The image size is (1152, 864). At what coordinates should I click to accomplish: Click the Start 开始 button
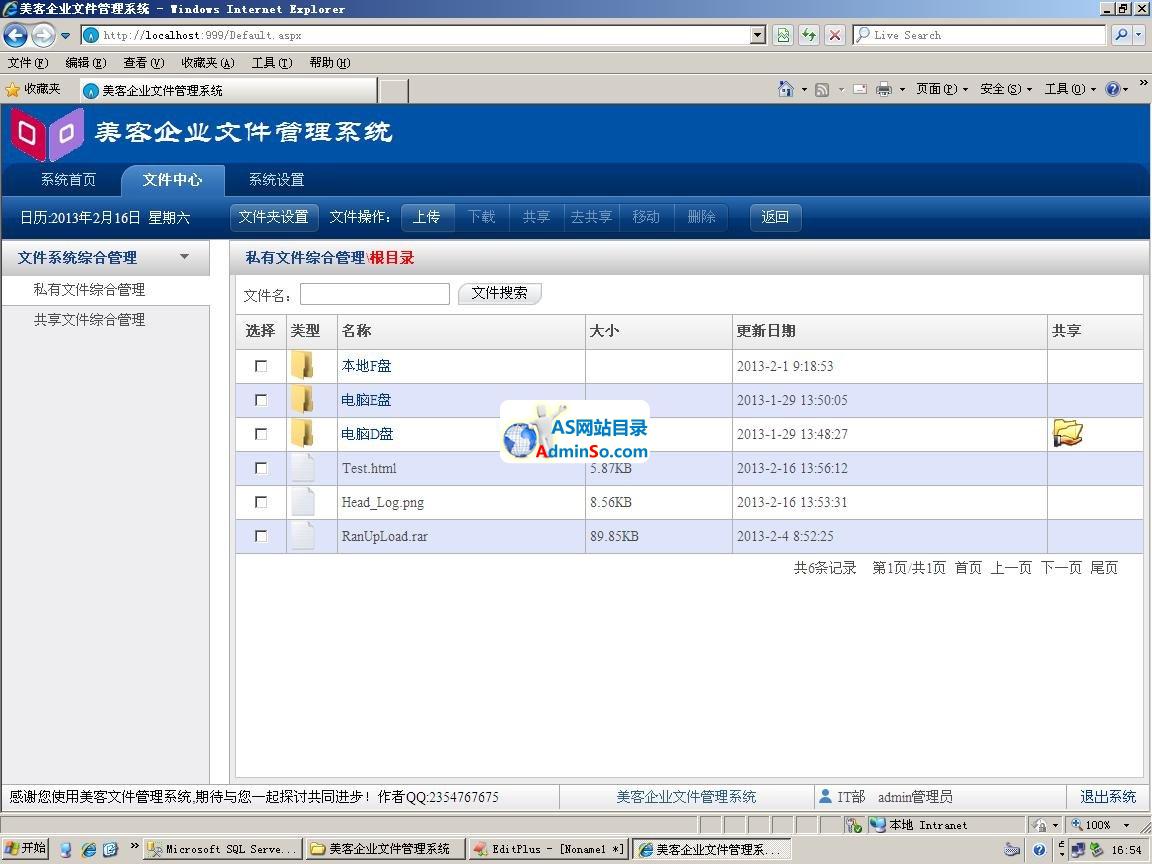[x=25, y=849]
